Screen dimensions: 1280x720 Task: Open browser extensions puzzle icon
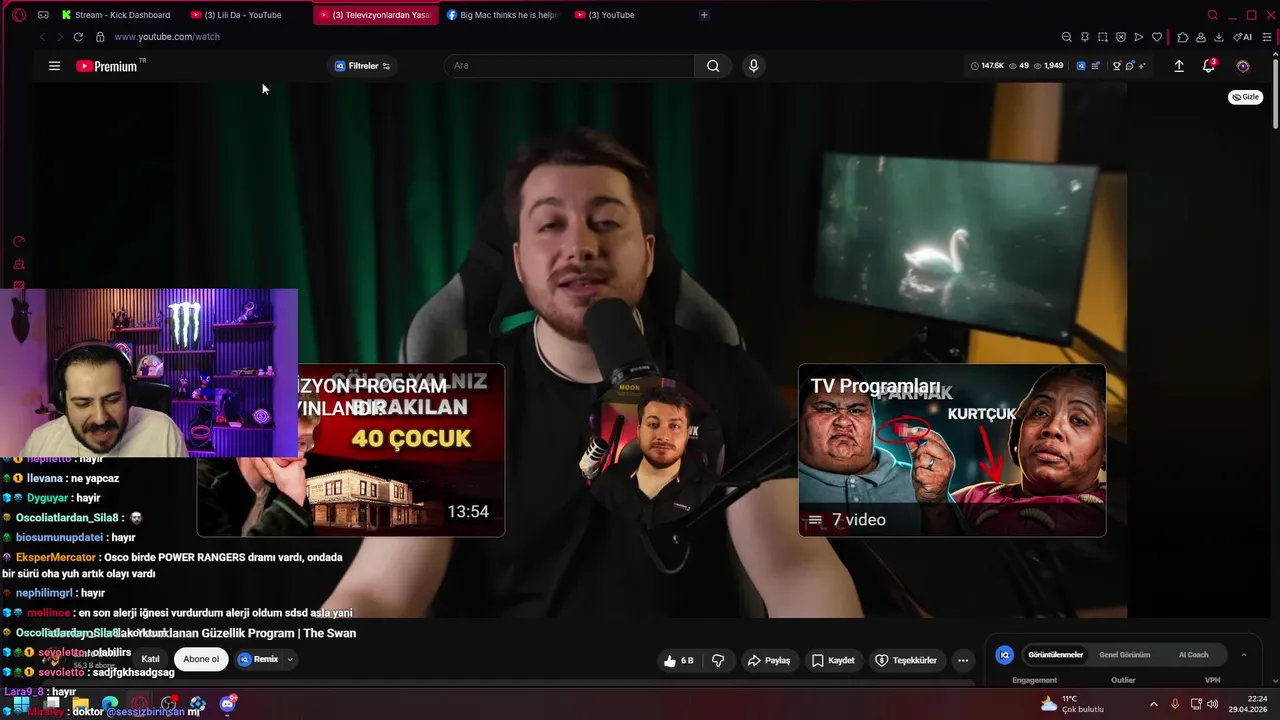coord(1183,37)
